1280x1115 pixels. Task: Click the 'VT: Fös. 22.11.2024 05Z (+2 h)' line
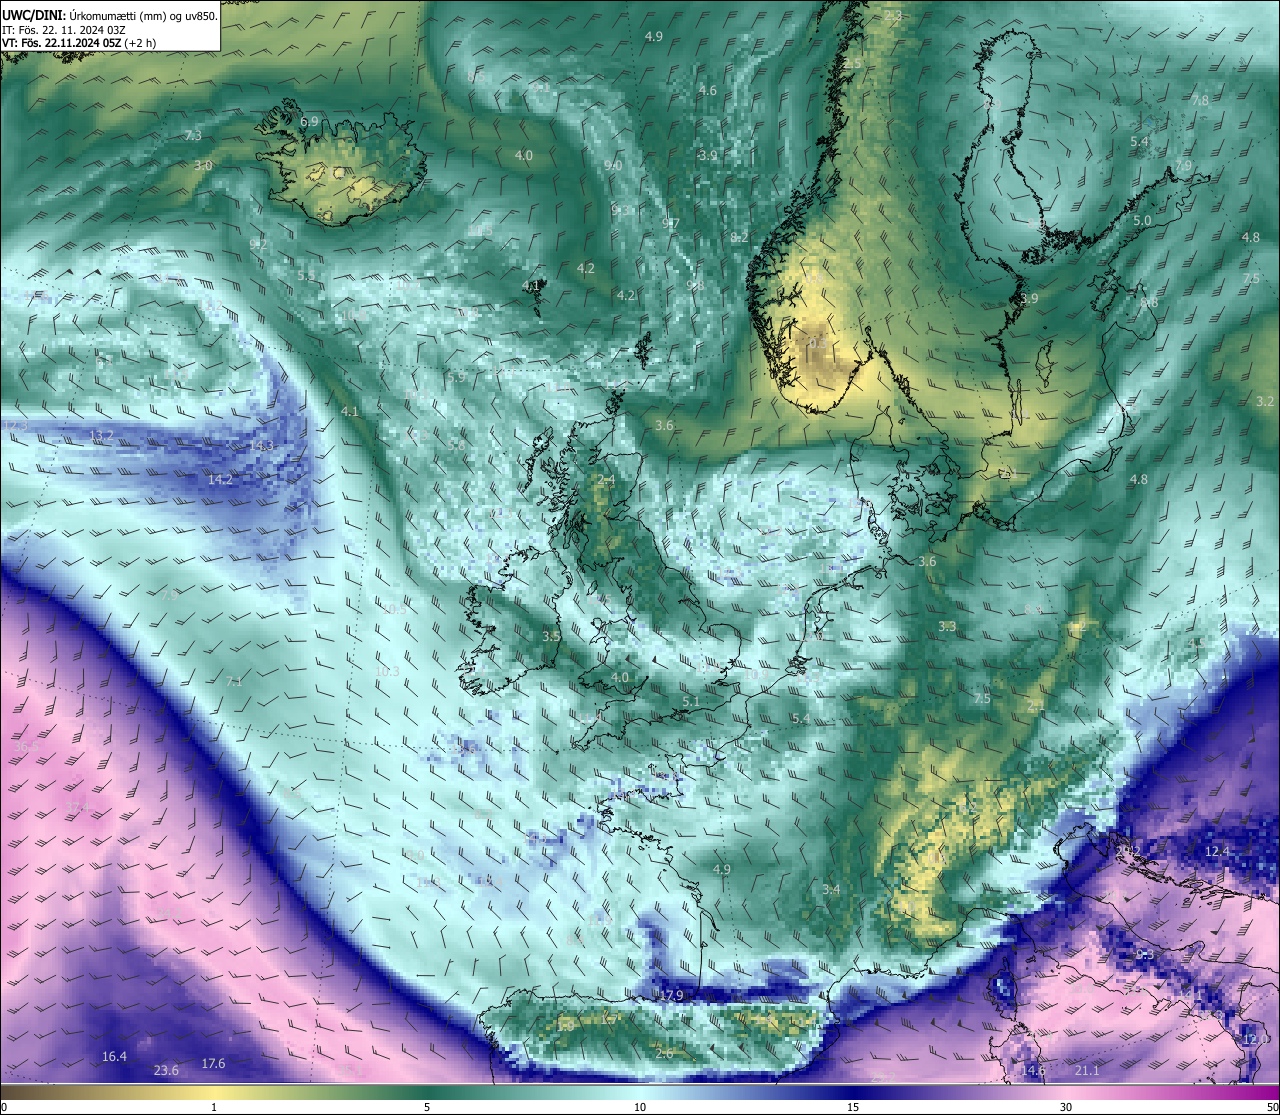point(79,43)
